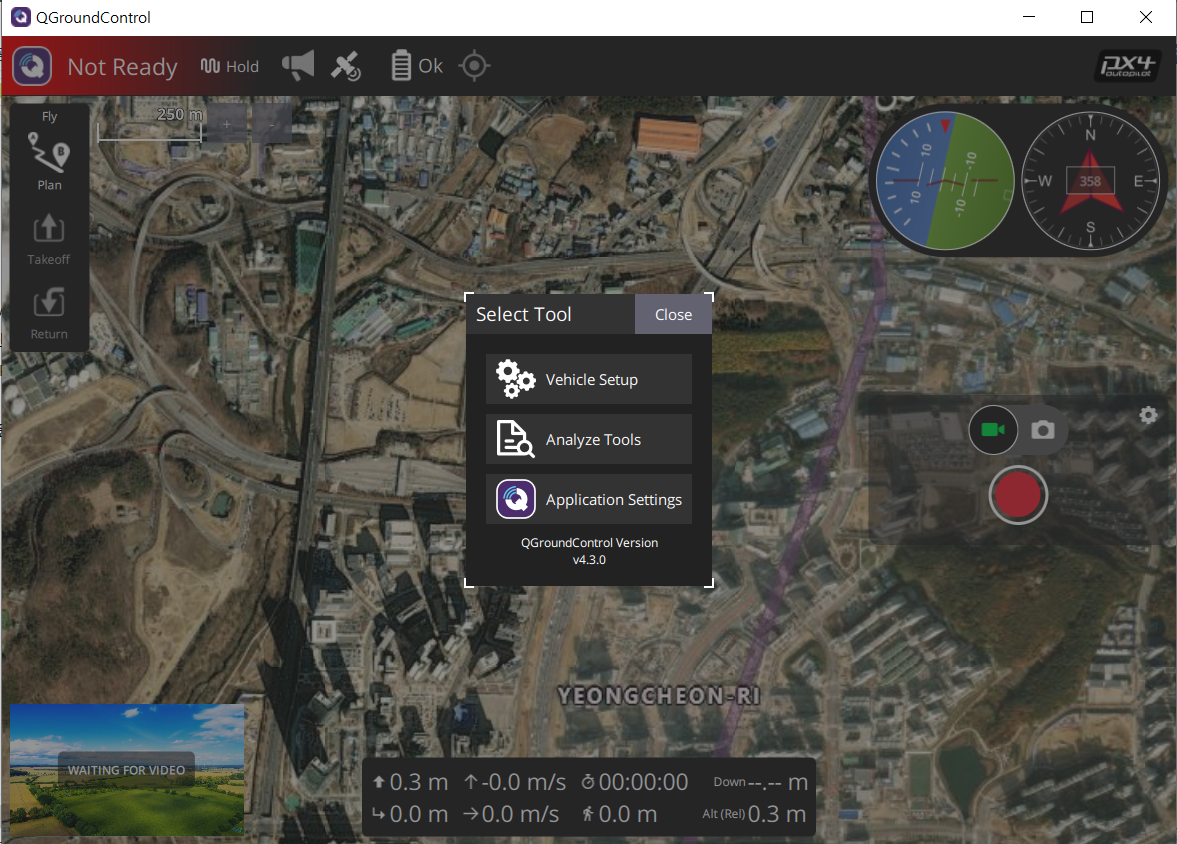Open Application Settings
The width and height of the screenshot is (1177, 844).
[x=589, y=499]
